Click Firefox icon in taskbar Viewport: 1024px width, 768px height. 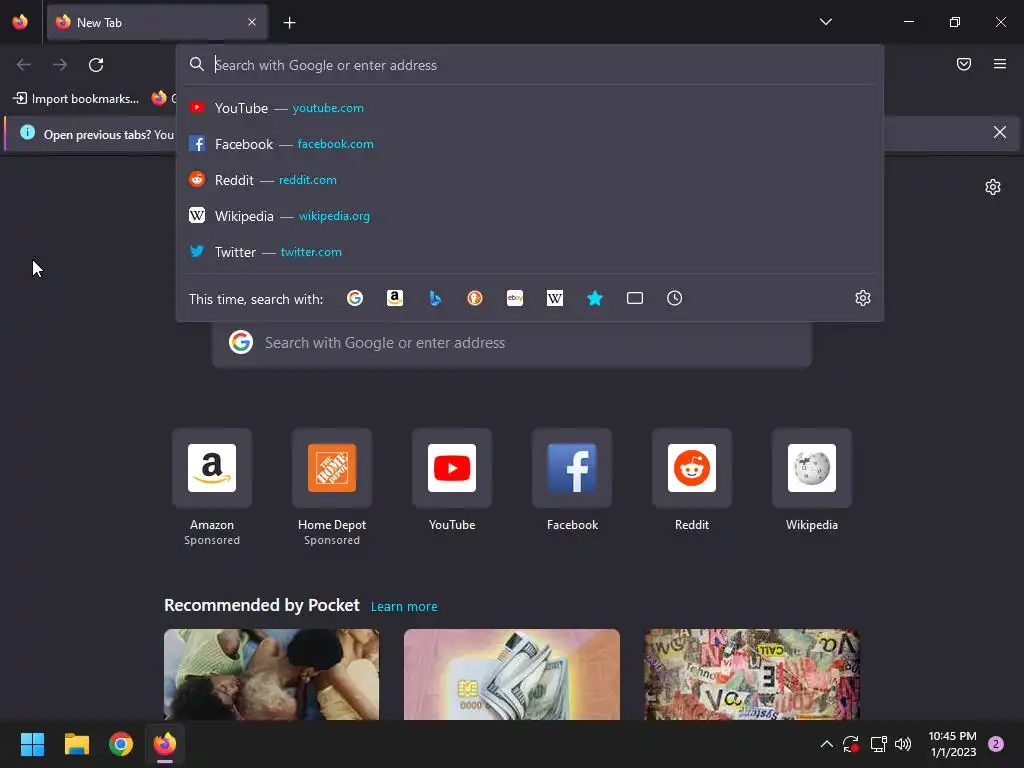(165, 744)
